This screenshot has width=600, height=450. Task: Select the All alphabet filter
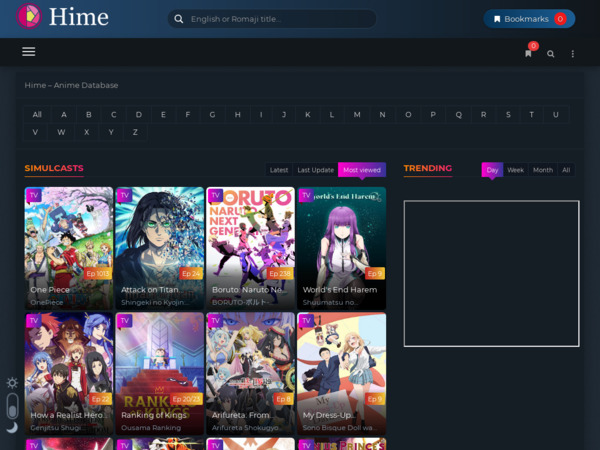37,114
